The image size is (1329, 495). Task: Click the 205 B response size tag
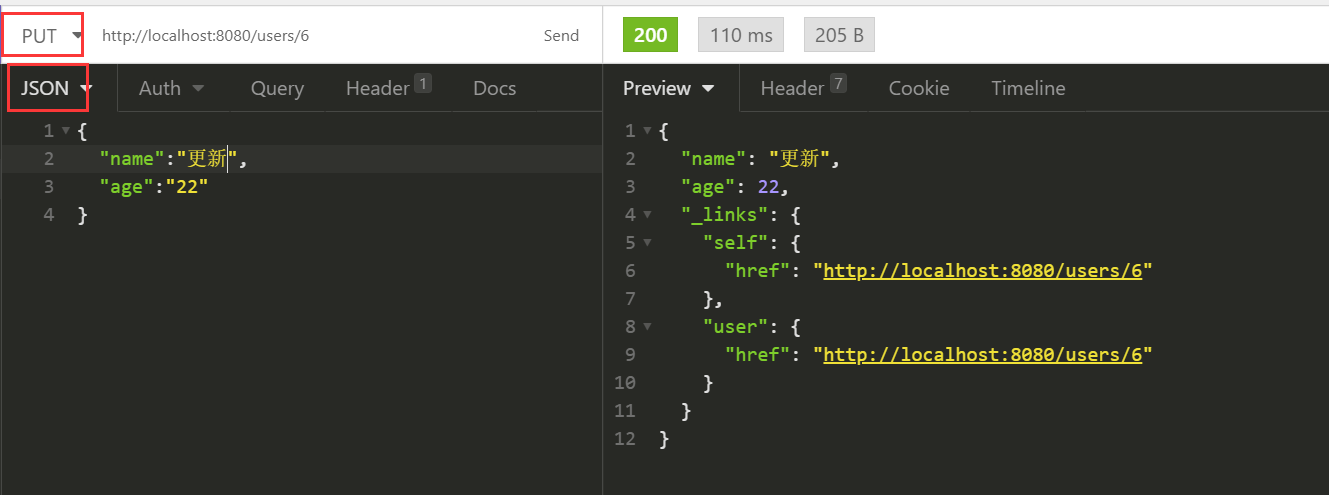pyautogui.click(x=839, y=35)
